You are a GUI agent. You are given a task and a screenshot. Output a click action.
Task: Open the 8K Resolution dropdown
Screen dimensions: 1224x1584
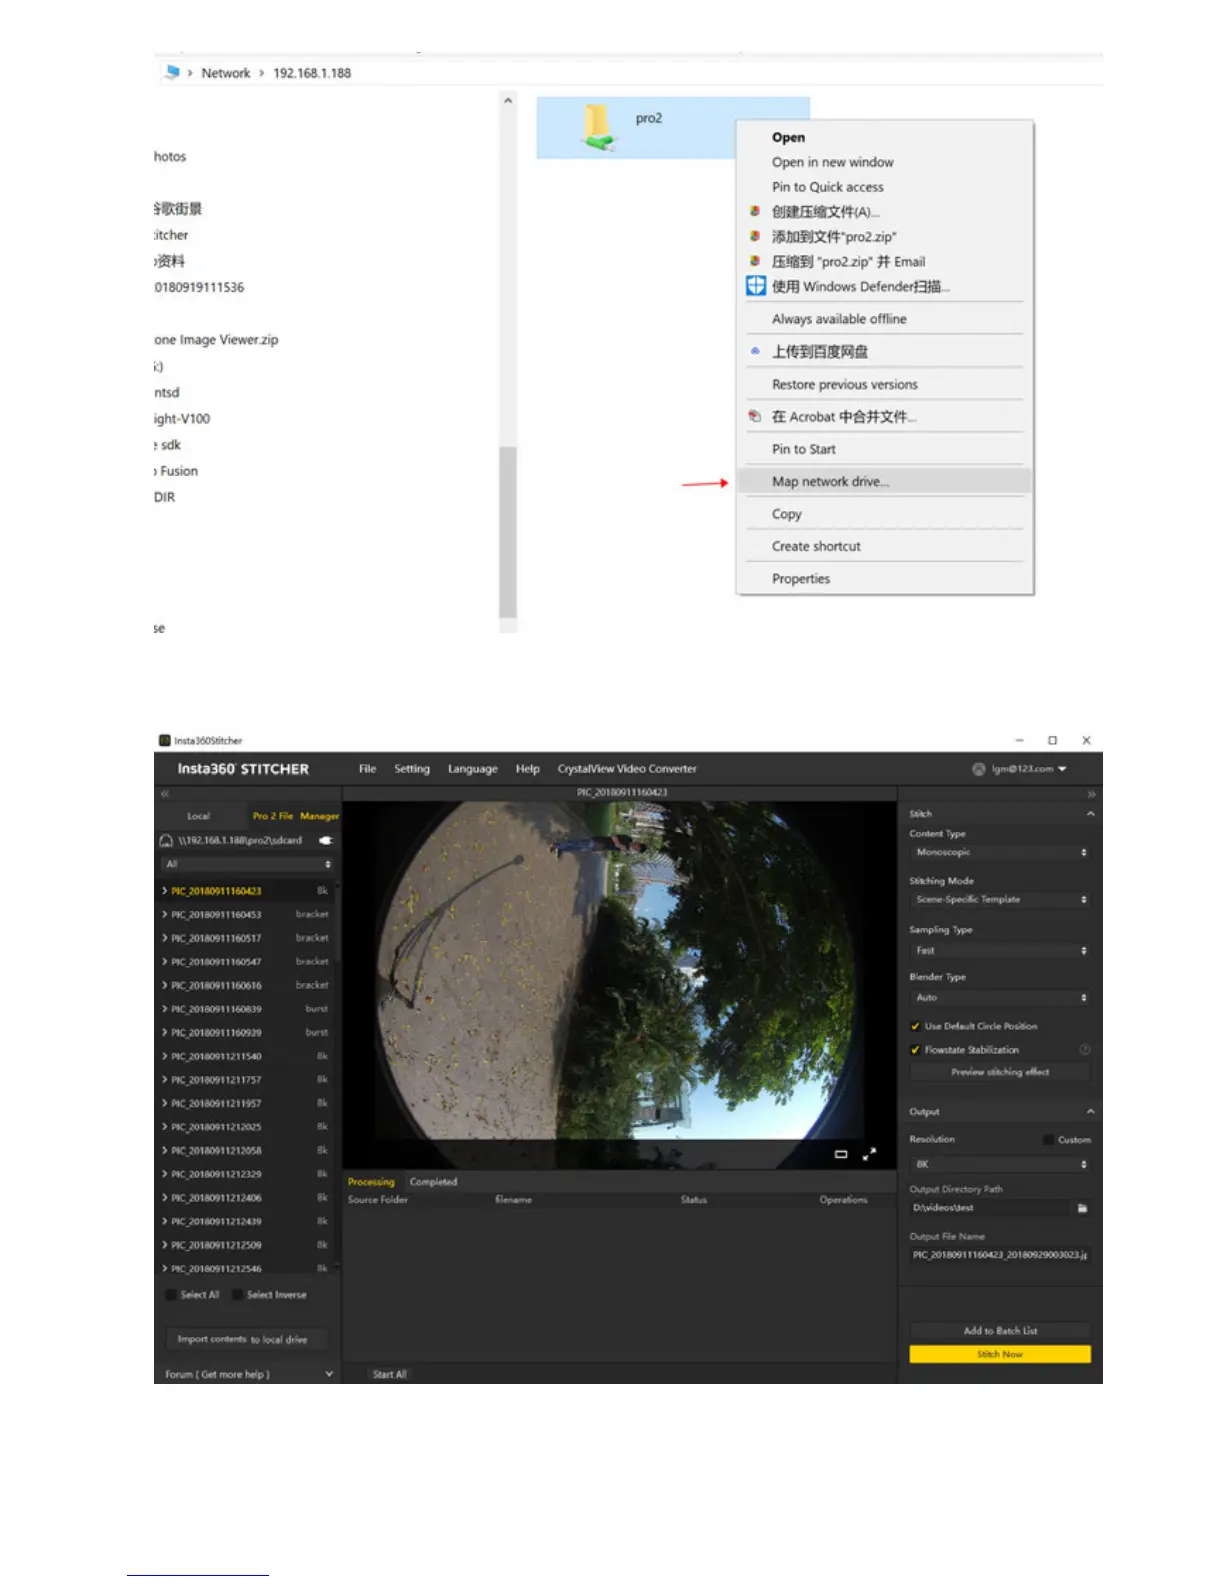pos(1000,1165)
